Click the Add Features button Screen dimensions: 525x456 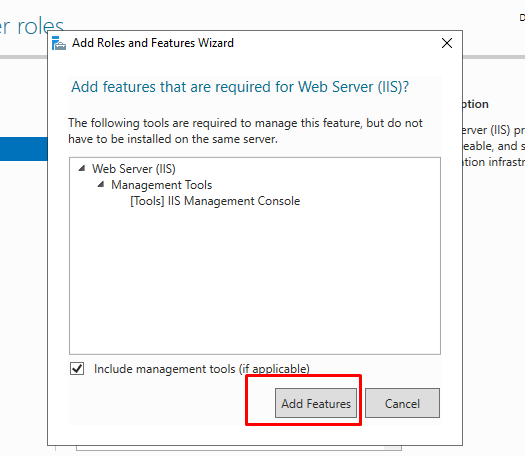point(316,403)
